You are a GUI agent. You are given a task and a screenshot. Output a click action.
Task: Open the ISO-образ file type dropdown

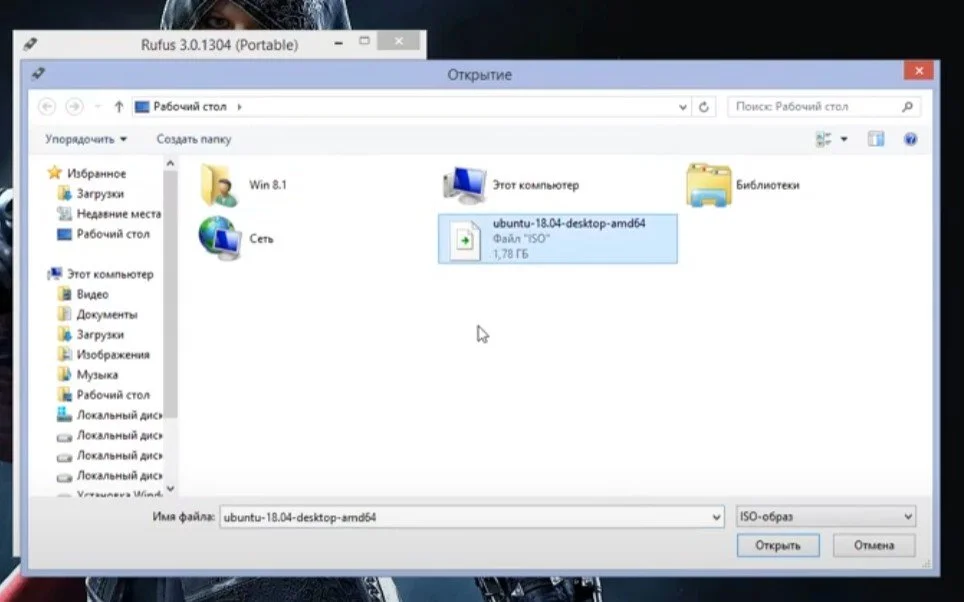click(x=826, y=517)
